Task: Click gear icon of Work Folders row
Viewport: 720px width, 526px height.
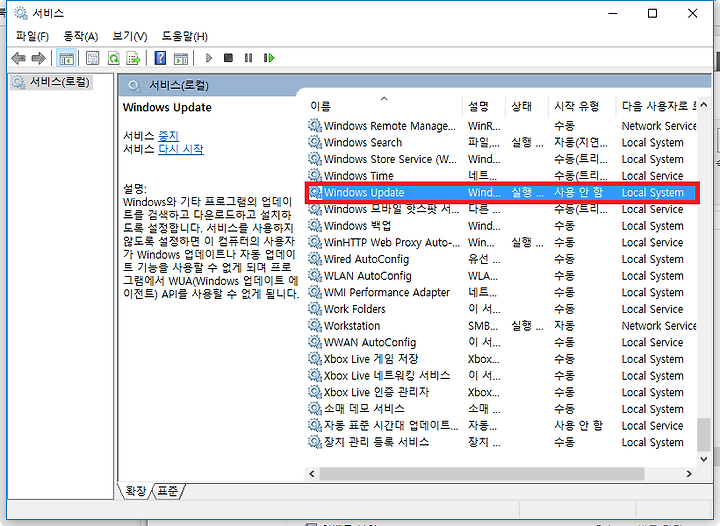Action: pos(315,309)
